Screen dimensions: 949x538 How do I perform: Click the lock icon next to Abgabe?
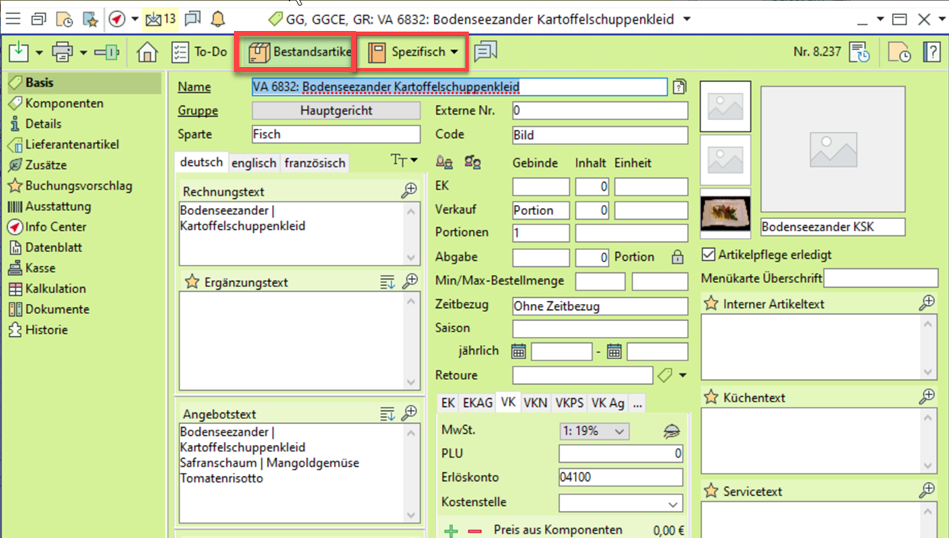(x=677, y=257)
